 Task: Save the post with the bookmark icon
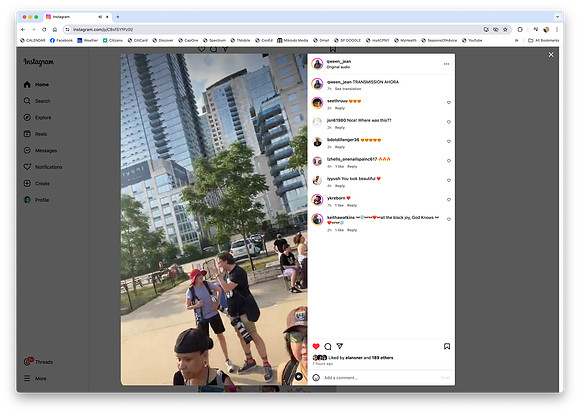(x=447, y=346)
